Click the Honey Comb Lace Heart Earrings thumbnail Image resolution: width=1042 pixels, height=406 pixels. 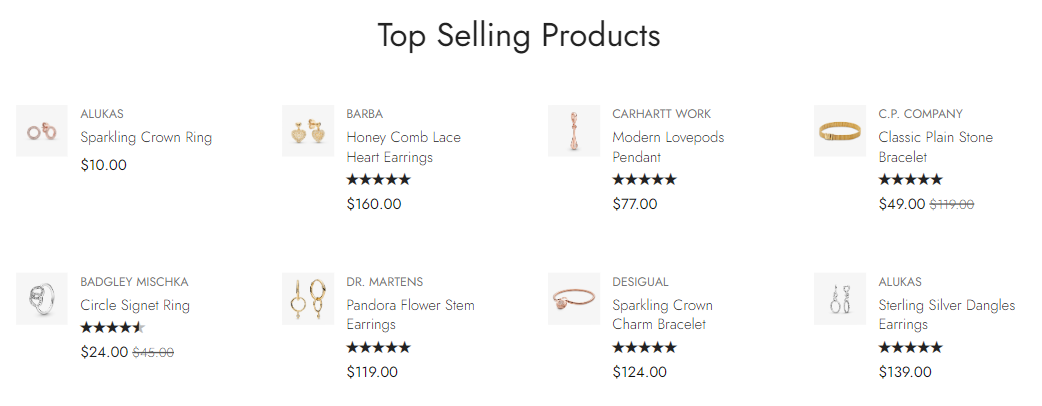308,131
